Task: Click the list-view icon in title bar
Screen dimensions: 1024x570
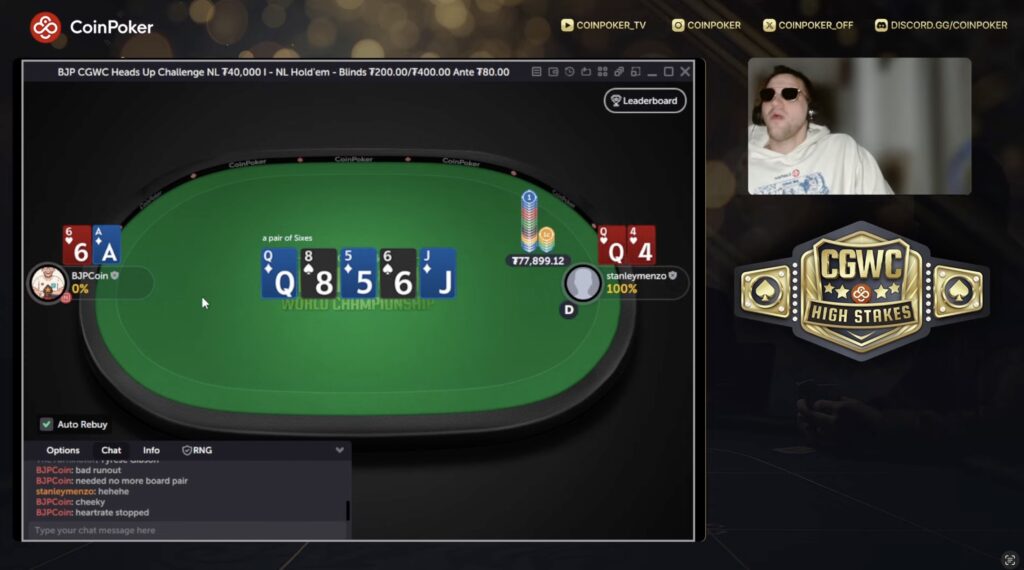Action: [536, 71]
